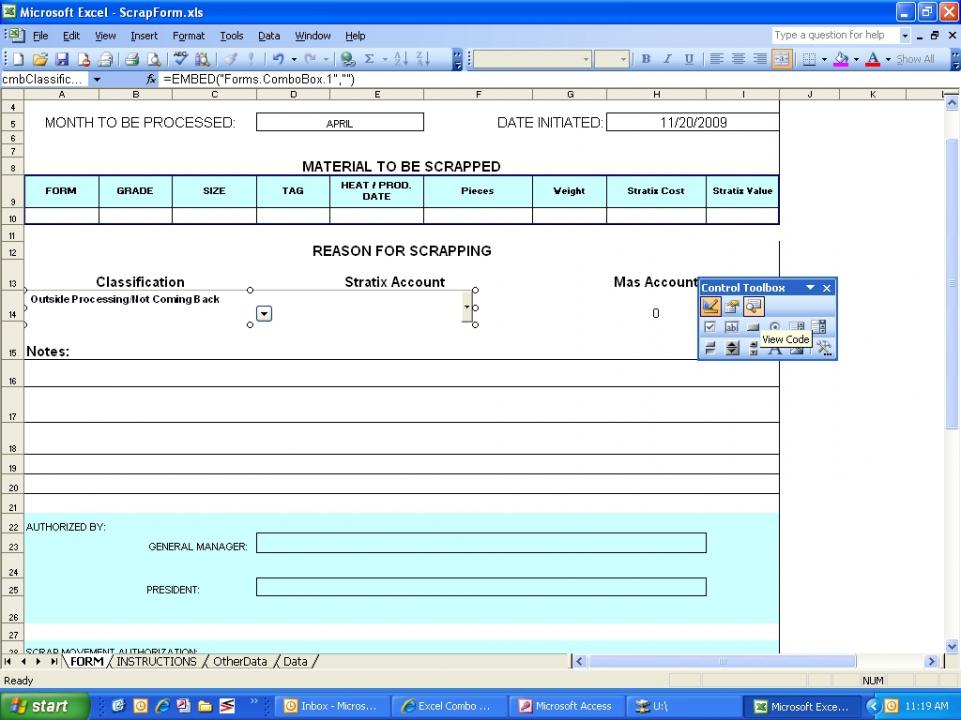Open the Classification combo box arrow
This screenshot has height=720, width=961.
point(264,314)
